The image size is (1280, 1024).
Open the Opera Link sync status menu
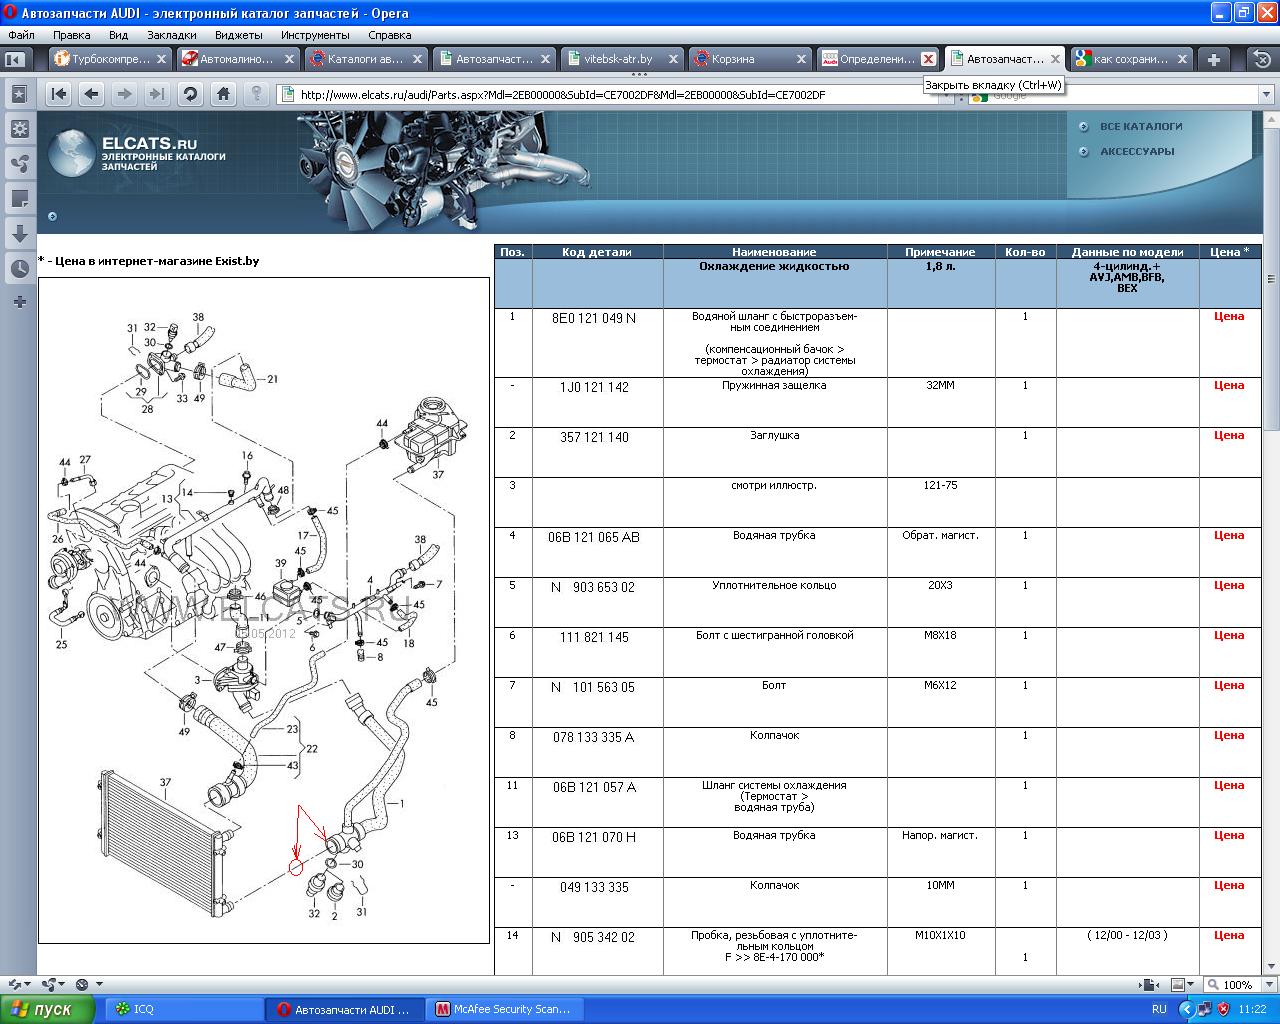point(19,985)
